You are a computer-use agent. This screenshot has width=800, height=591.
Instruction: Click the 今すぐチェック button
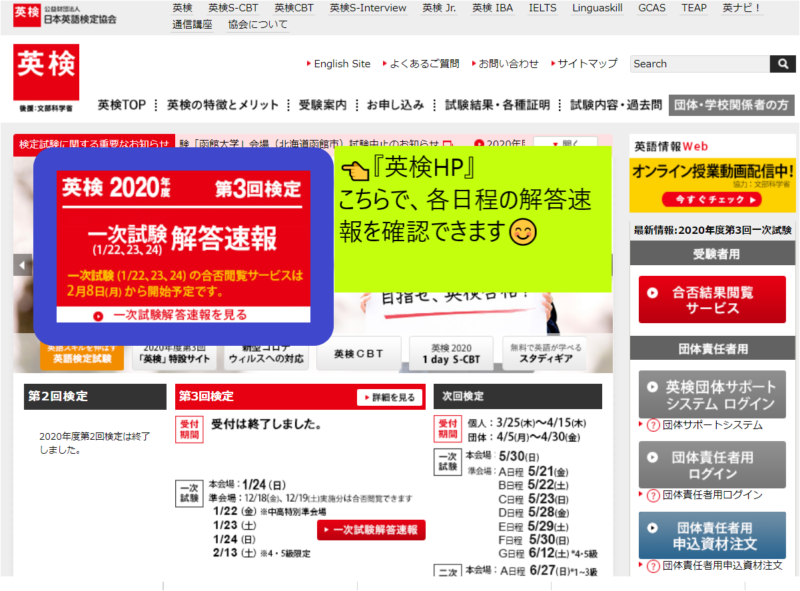point(712,197)
